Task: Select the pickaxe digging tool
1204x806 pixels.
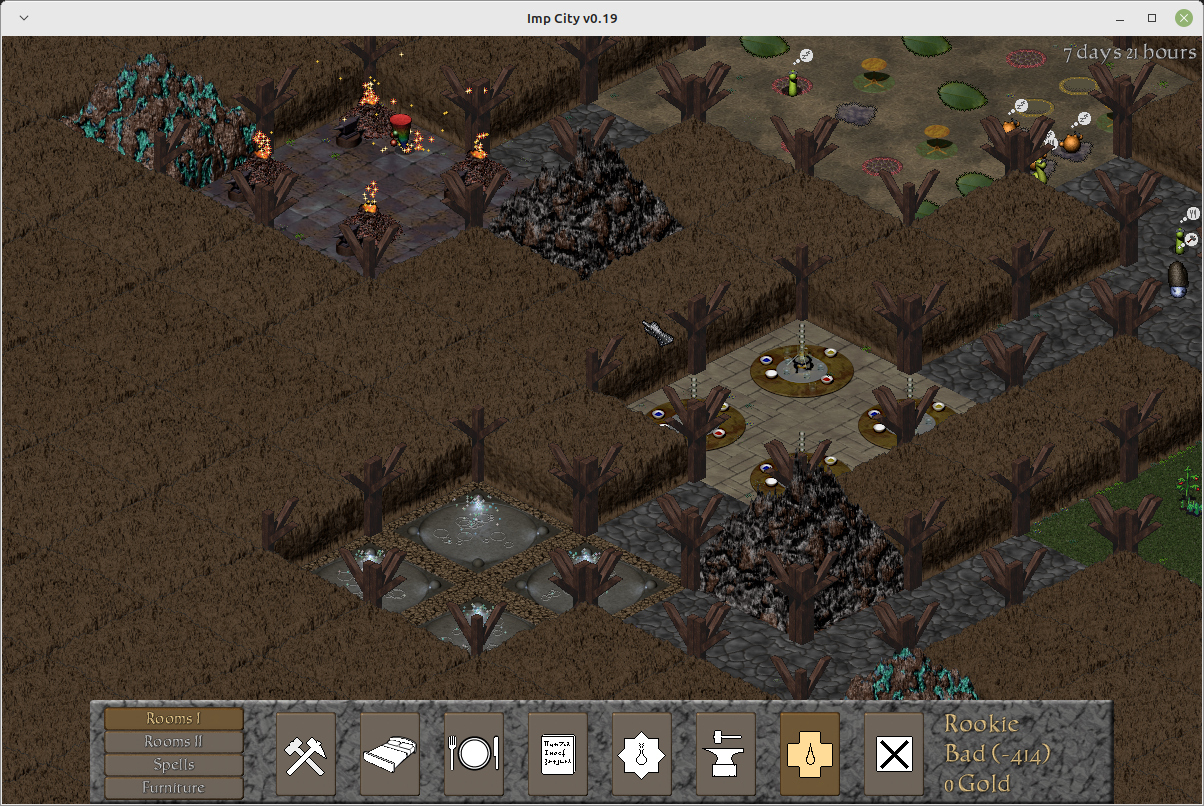Action: pos(305,754)
